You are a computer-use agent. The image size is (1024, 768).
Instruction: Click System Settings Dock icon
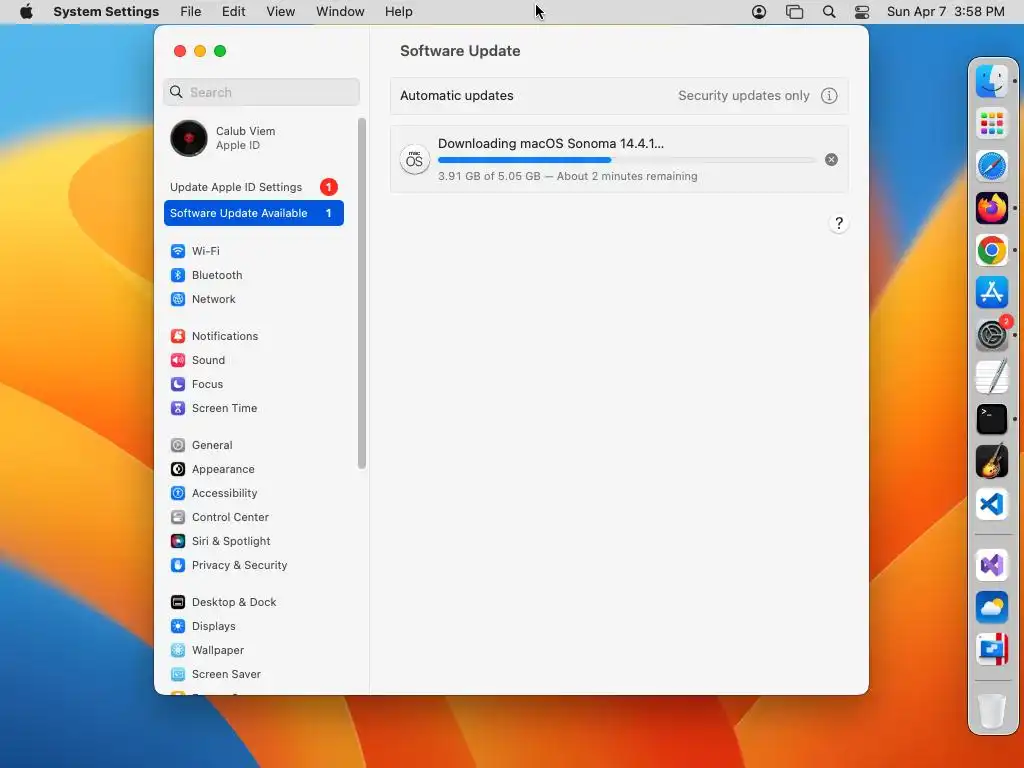pyautogui.click(x=991, y=335)
